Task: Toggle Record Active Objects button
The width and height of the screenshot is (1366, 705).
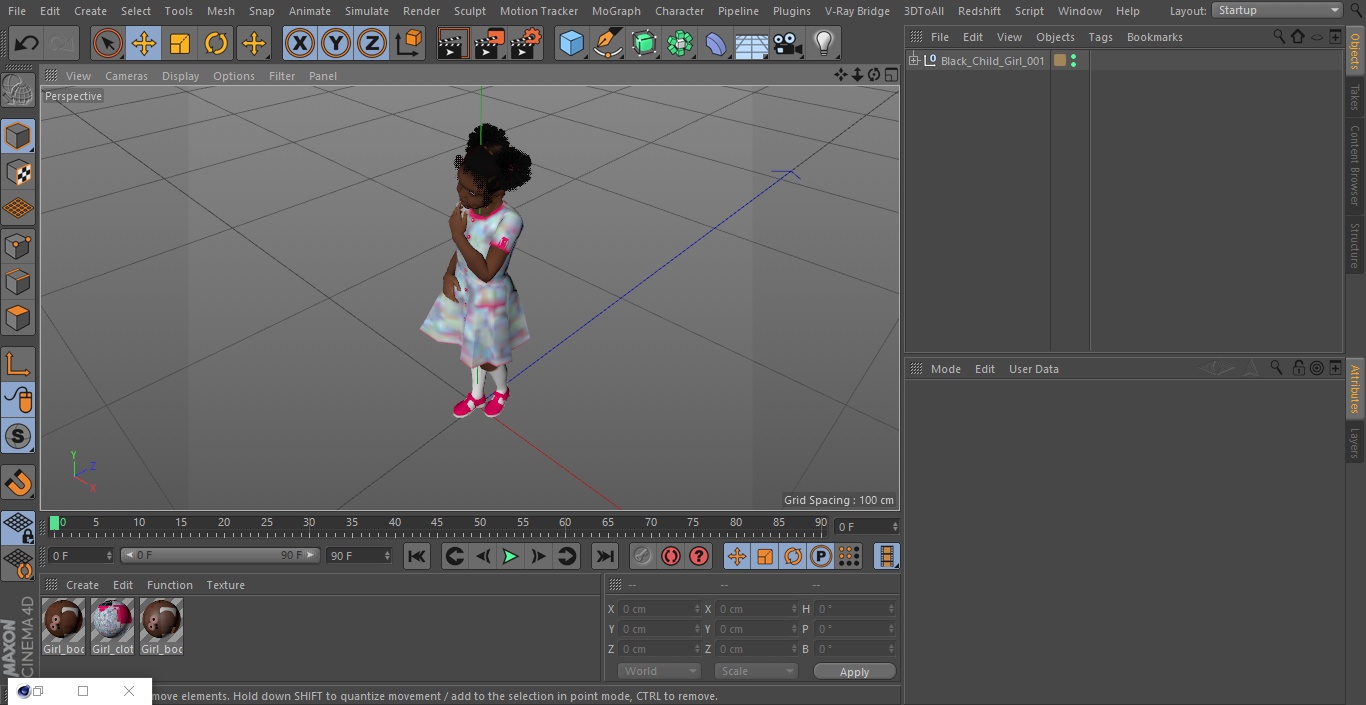Action: coord(643,556)
